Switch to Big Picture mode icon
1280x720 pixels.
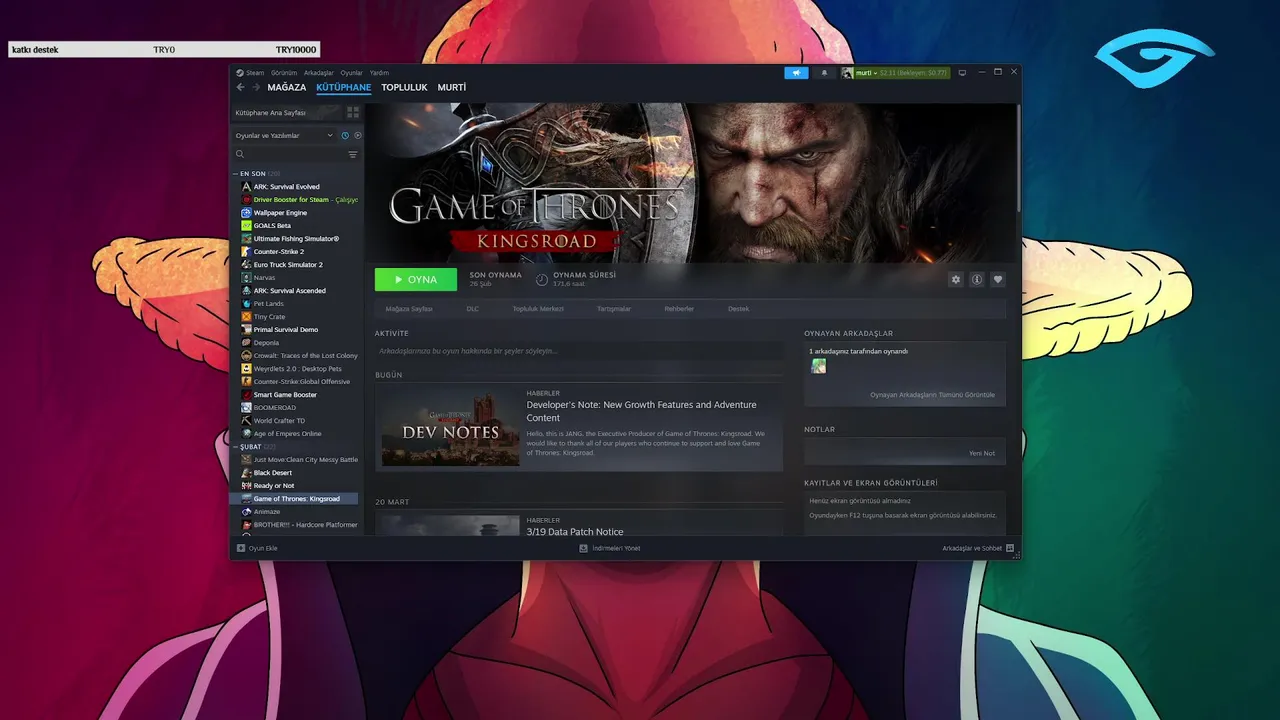(x=962, y=73)
